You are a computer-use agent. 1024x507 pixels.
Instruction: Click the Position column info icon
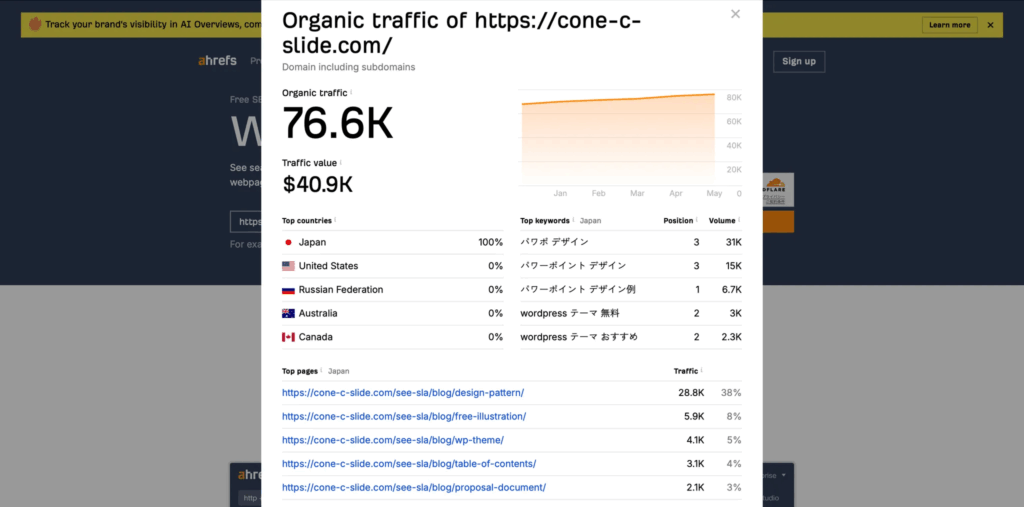click(x=697, y=220)
